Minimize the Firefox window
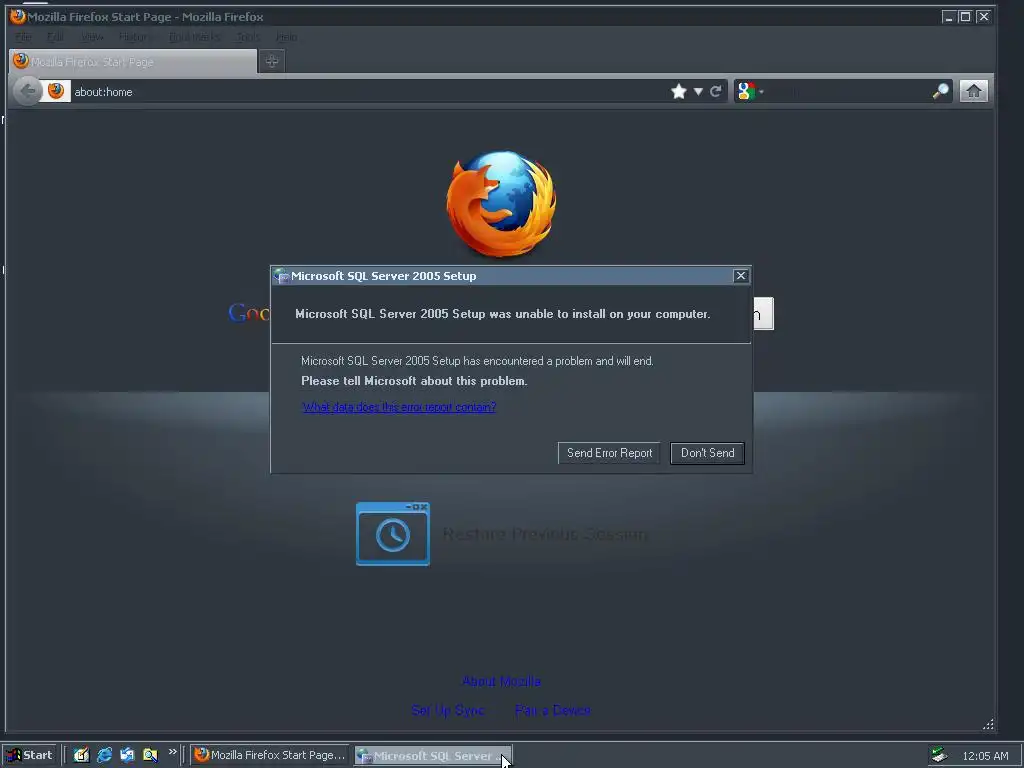The width and height of the screenshot is (1024, 768). (948, 17)
